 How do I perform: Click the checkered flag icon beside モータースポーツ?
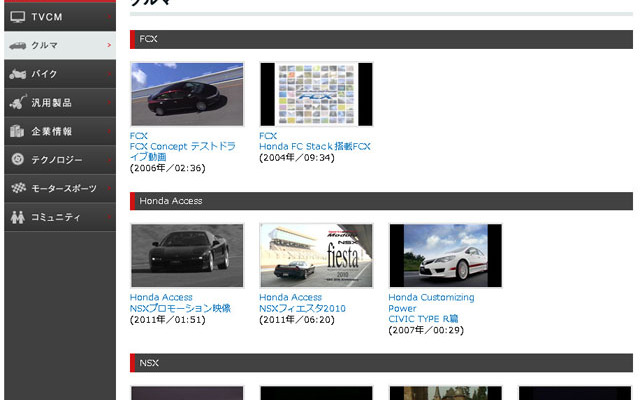(18, 188)
